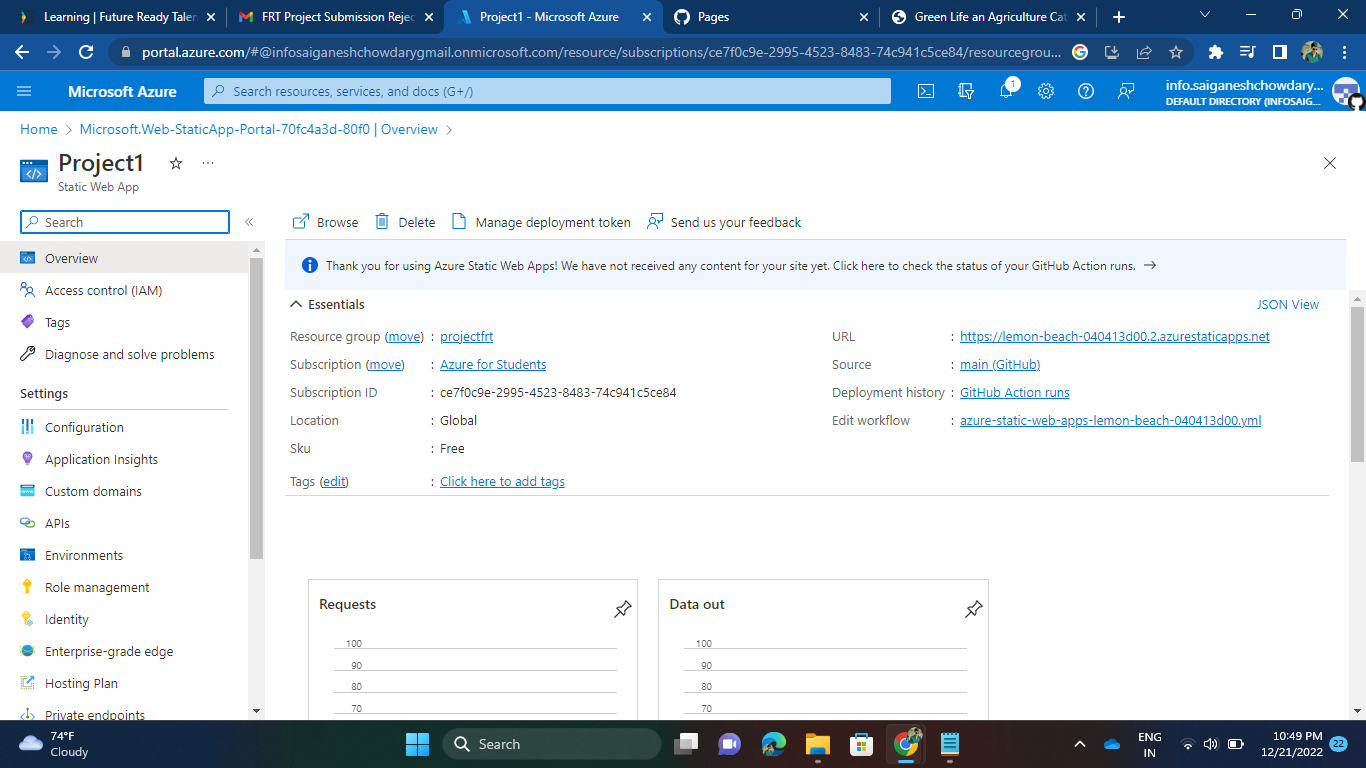The height and width of the screenshot is (768, 1366).
Task: Open Chrome extensions puzzle icon
Action: (x=1216, y=52)
